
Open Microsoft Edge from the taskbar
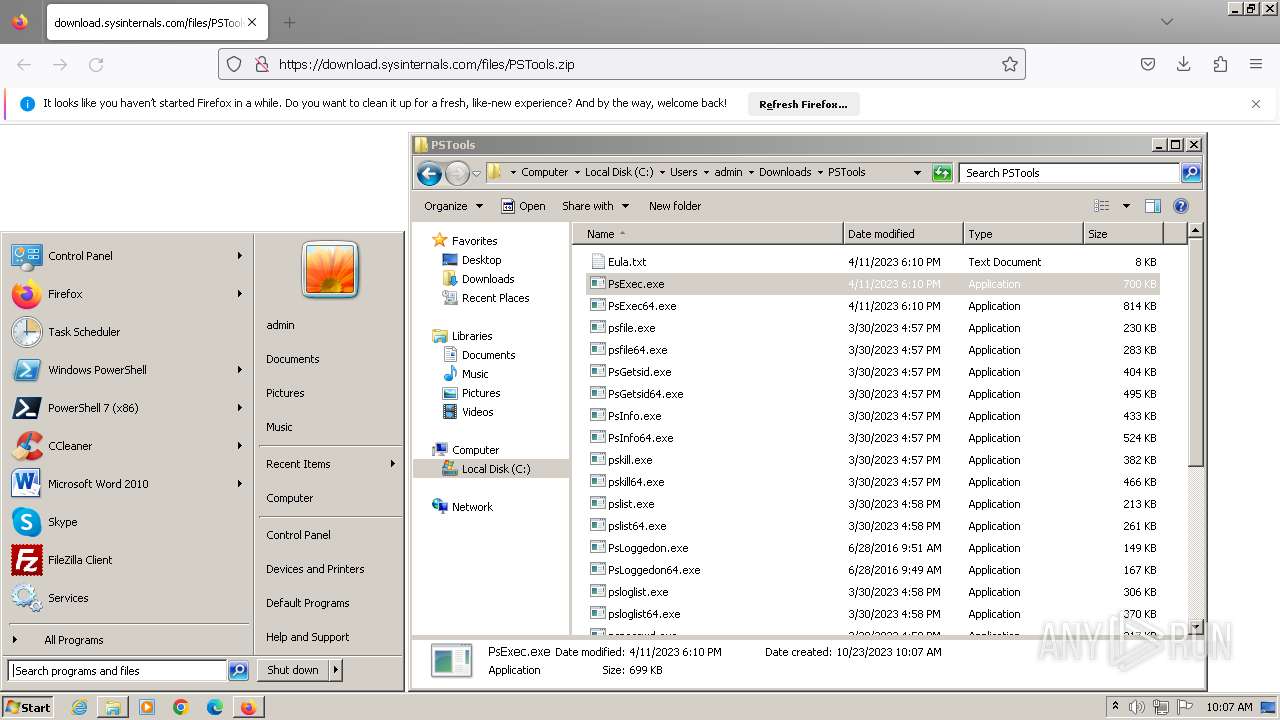[215, 707]
